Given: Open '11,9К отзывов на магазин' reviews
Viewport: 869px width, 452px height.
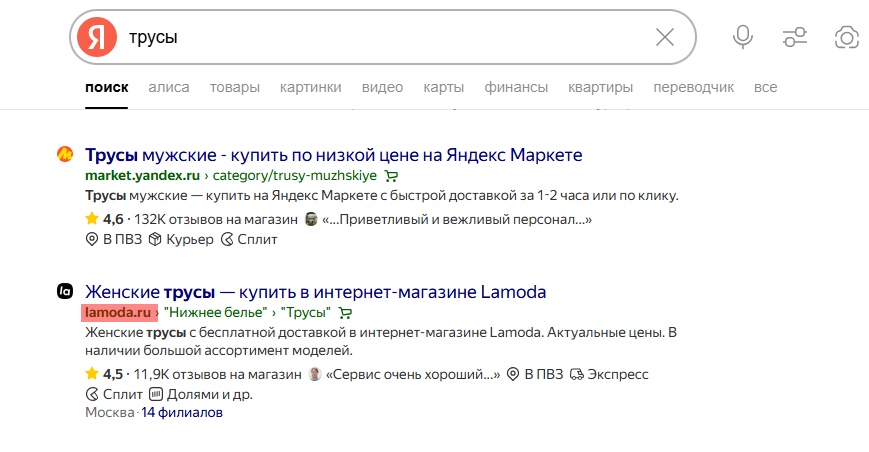Looking at the screenshot, I should click(x=217, y=374).
